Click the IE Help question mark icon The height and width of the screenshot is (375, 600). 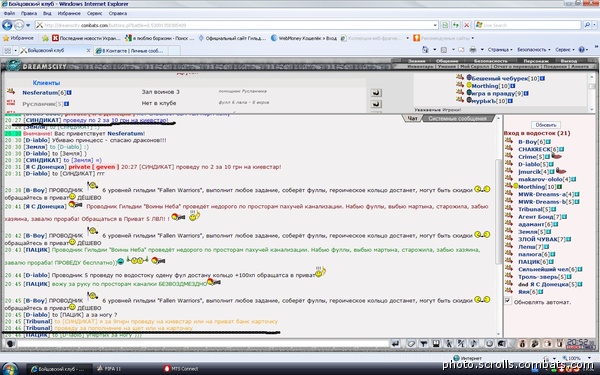click(581, 49)
